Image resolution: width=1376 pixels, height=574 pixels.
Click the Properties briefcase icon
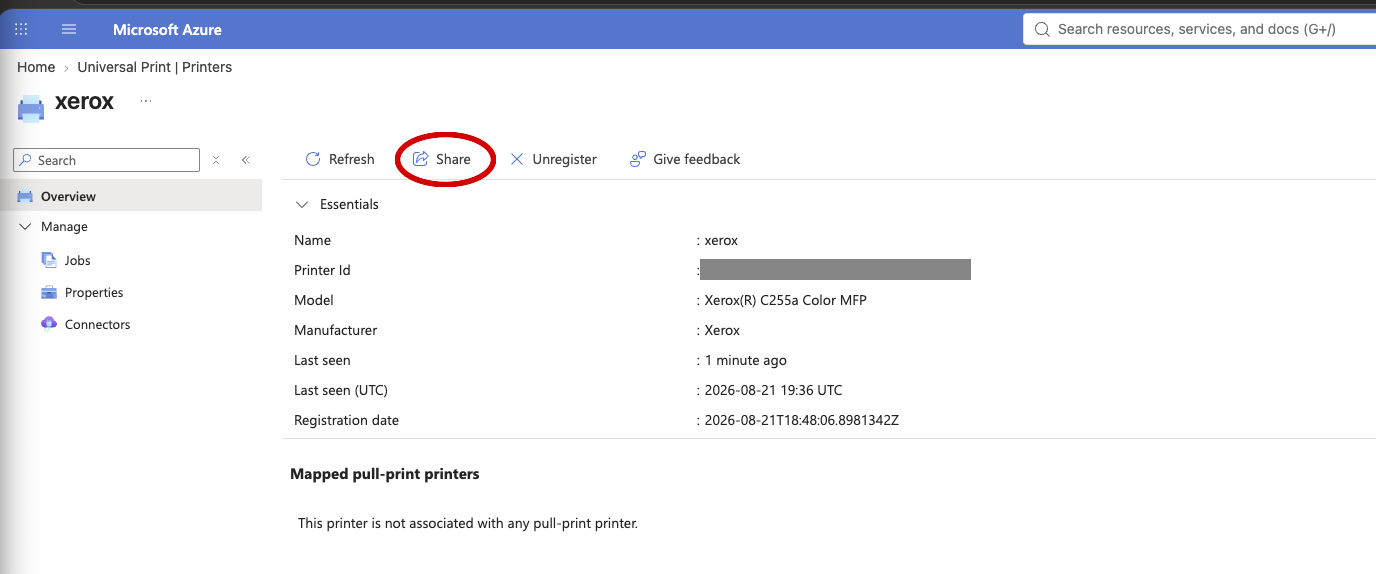[x=49, y=292]
